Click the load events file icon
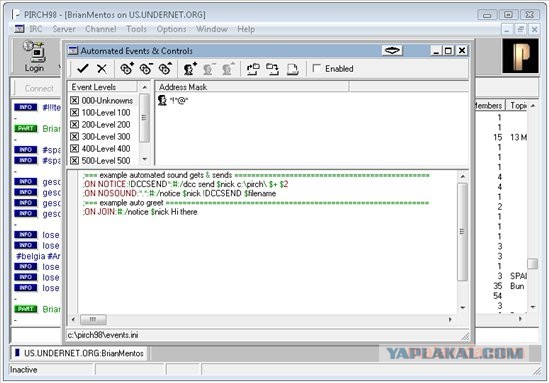549x383 pixels. click(x=253, y=69)
